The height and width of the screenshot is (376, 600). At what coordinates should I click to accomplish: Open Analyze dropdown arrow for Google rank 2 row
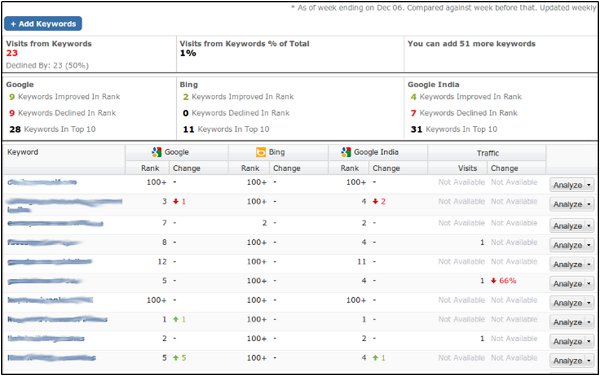click(x=589, y=342)
